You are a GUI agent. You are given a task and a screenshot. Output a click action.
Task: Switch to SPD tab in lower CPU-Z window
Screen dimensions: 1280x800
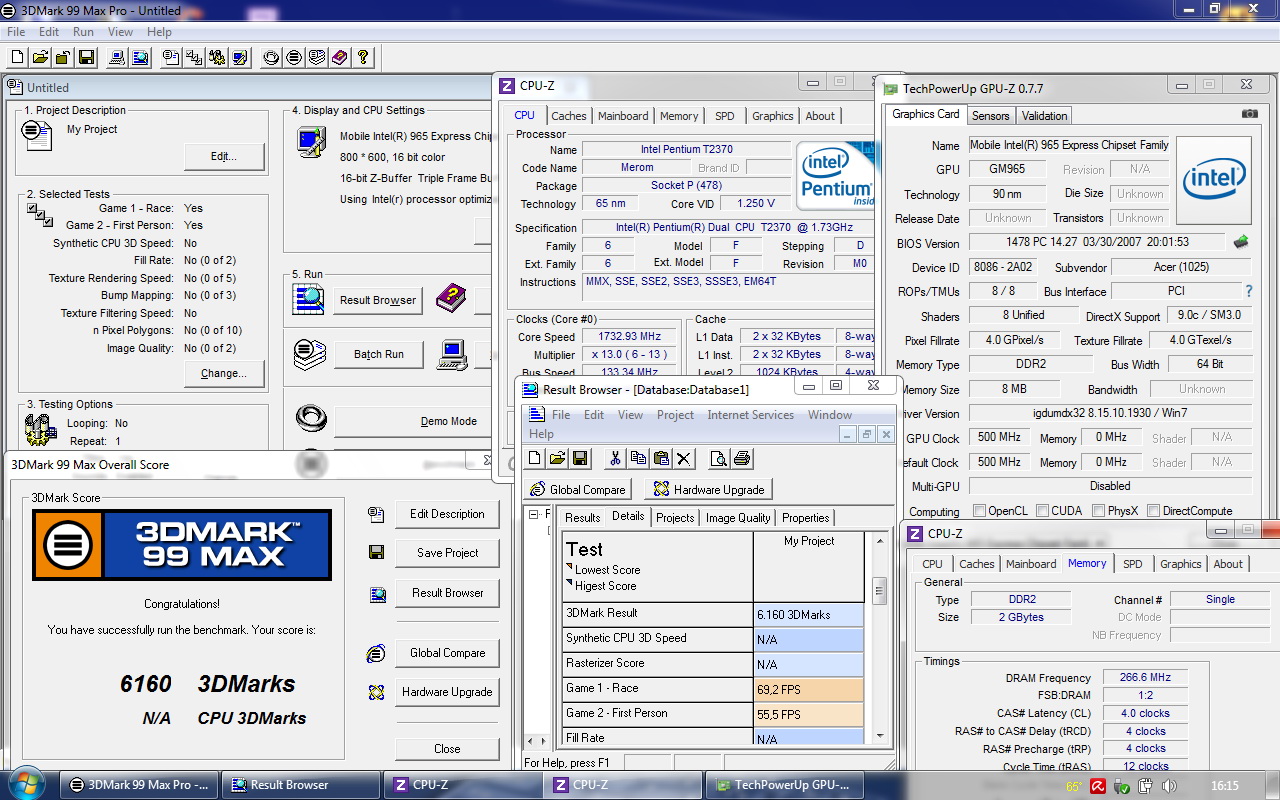[1132, 564]
